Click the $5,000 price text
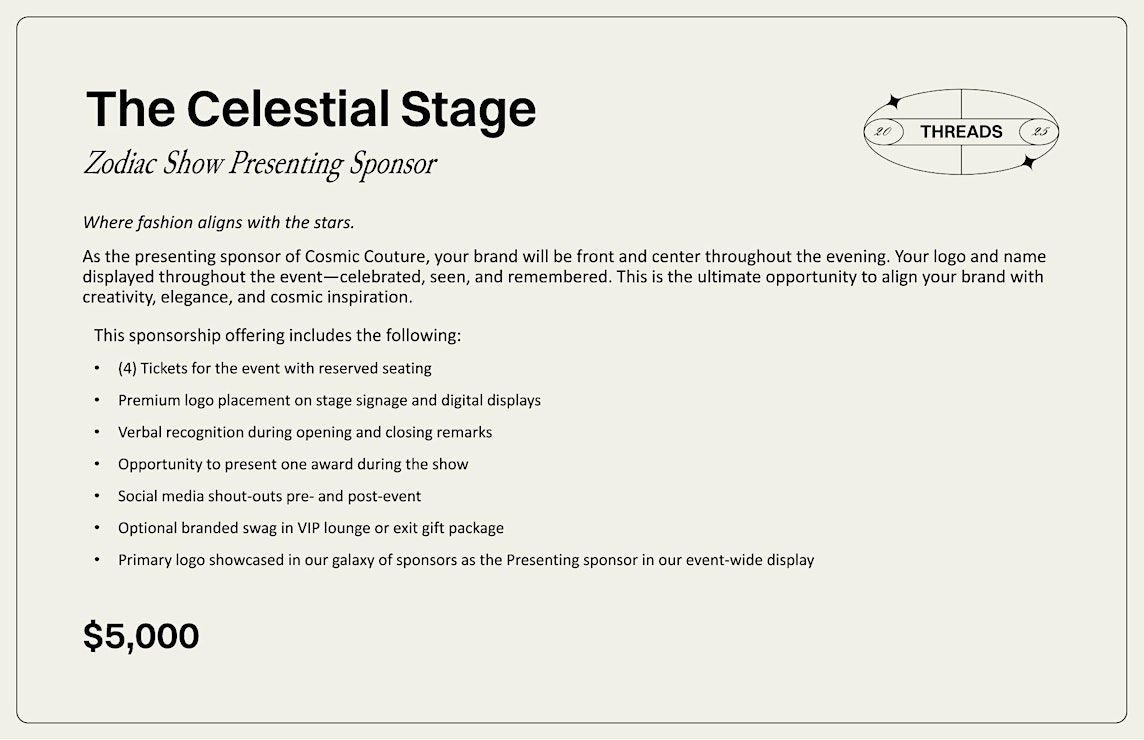The image size is (1144, 740). click(141, 636)
